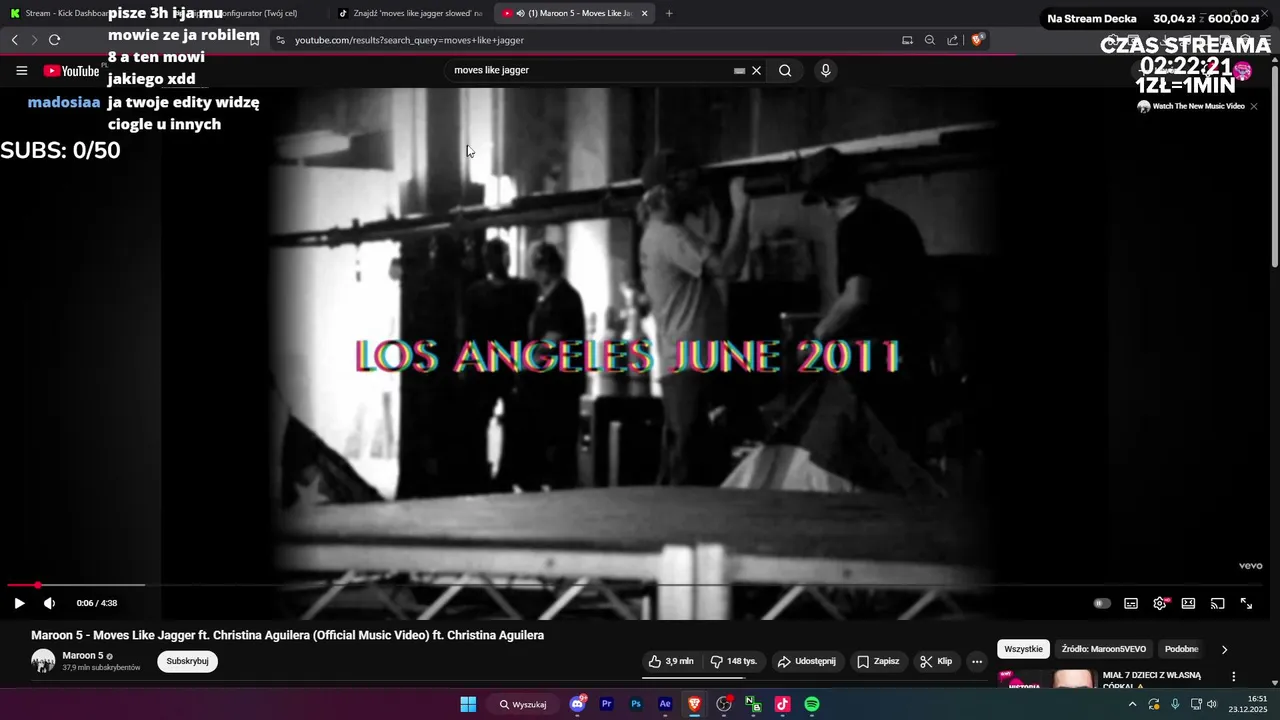
Task: Mute the video with the speaker icon
Action: 49,603
